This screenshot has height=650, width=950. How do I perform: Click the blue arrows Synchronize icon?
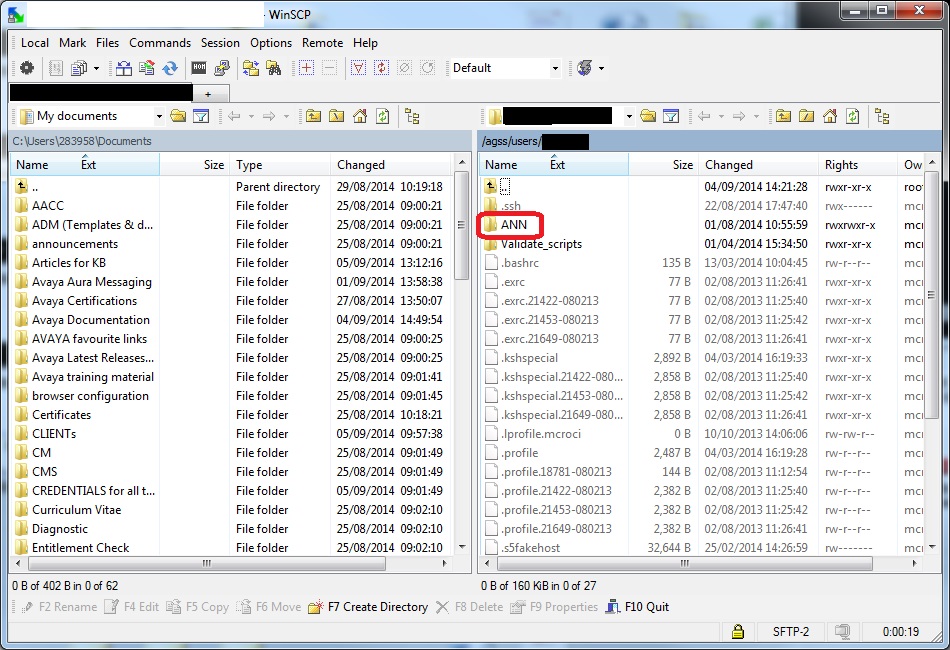(x=170, y=68)
